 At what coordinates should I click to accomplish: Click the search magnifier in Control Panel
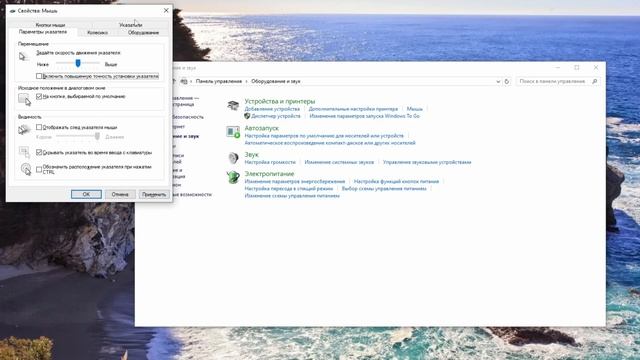pos(595,81)
